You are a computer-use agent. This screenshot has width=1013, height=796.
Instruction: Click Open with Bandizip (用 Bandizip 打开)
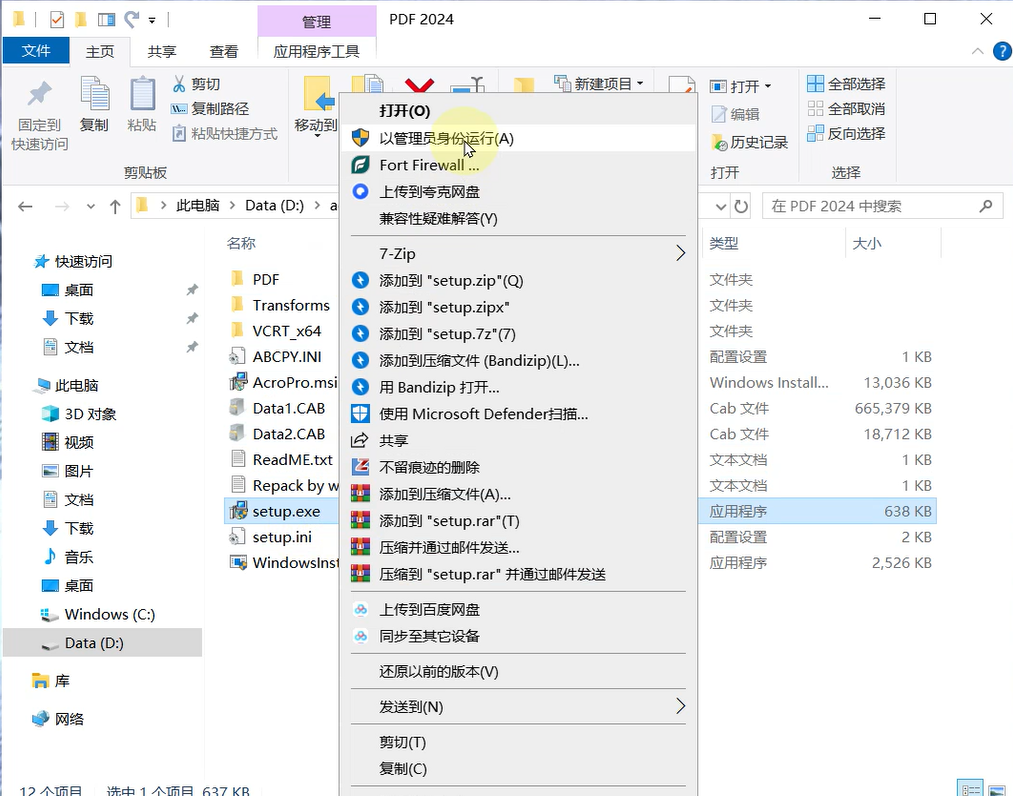click(x=517, y=387)
